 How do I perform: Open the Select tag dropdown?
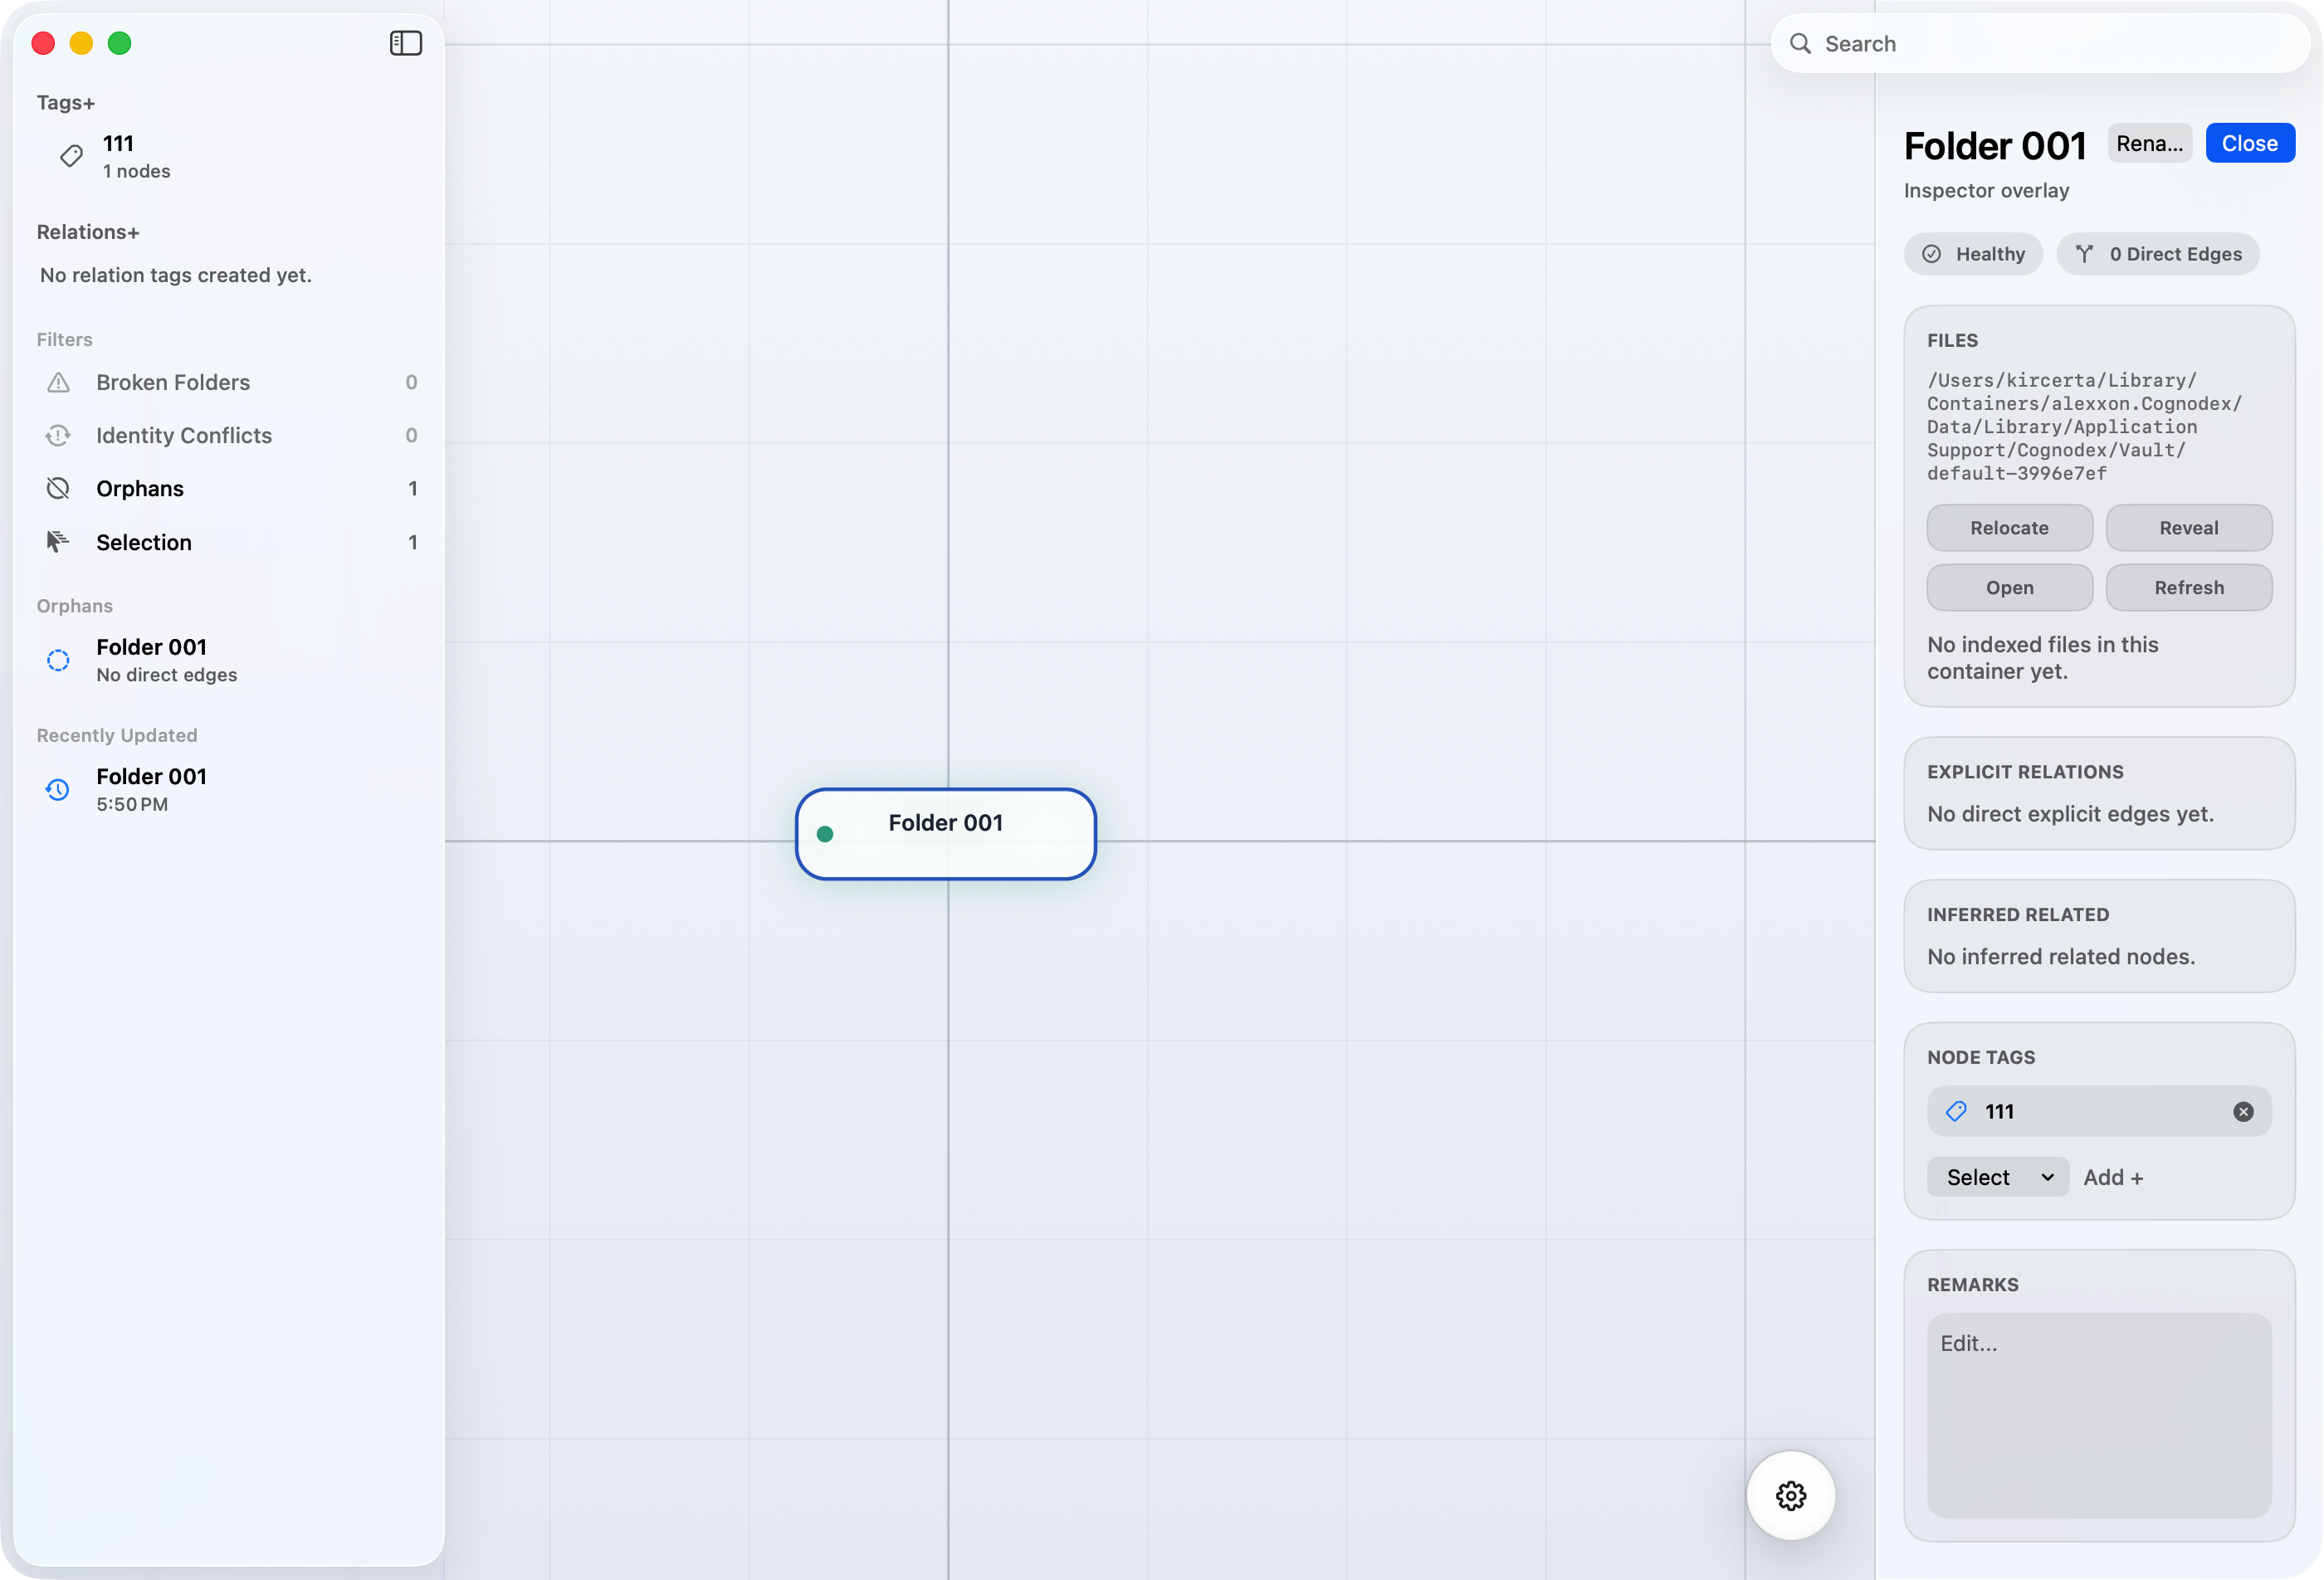(x=1997, y=1177)
